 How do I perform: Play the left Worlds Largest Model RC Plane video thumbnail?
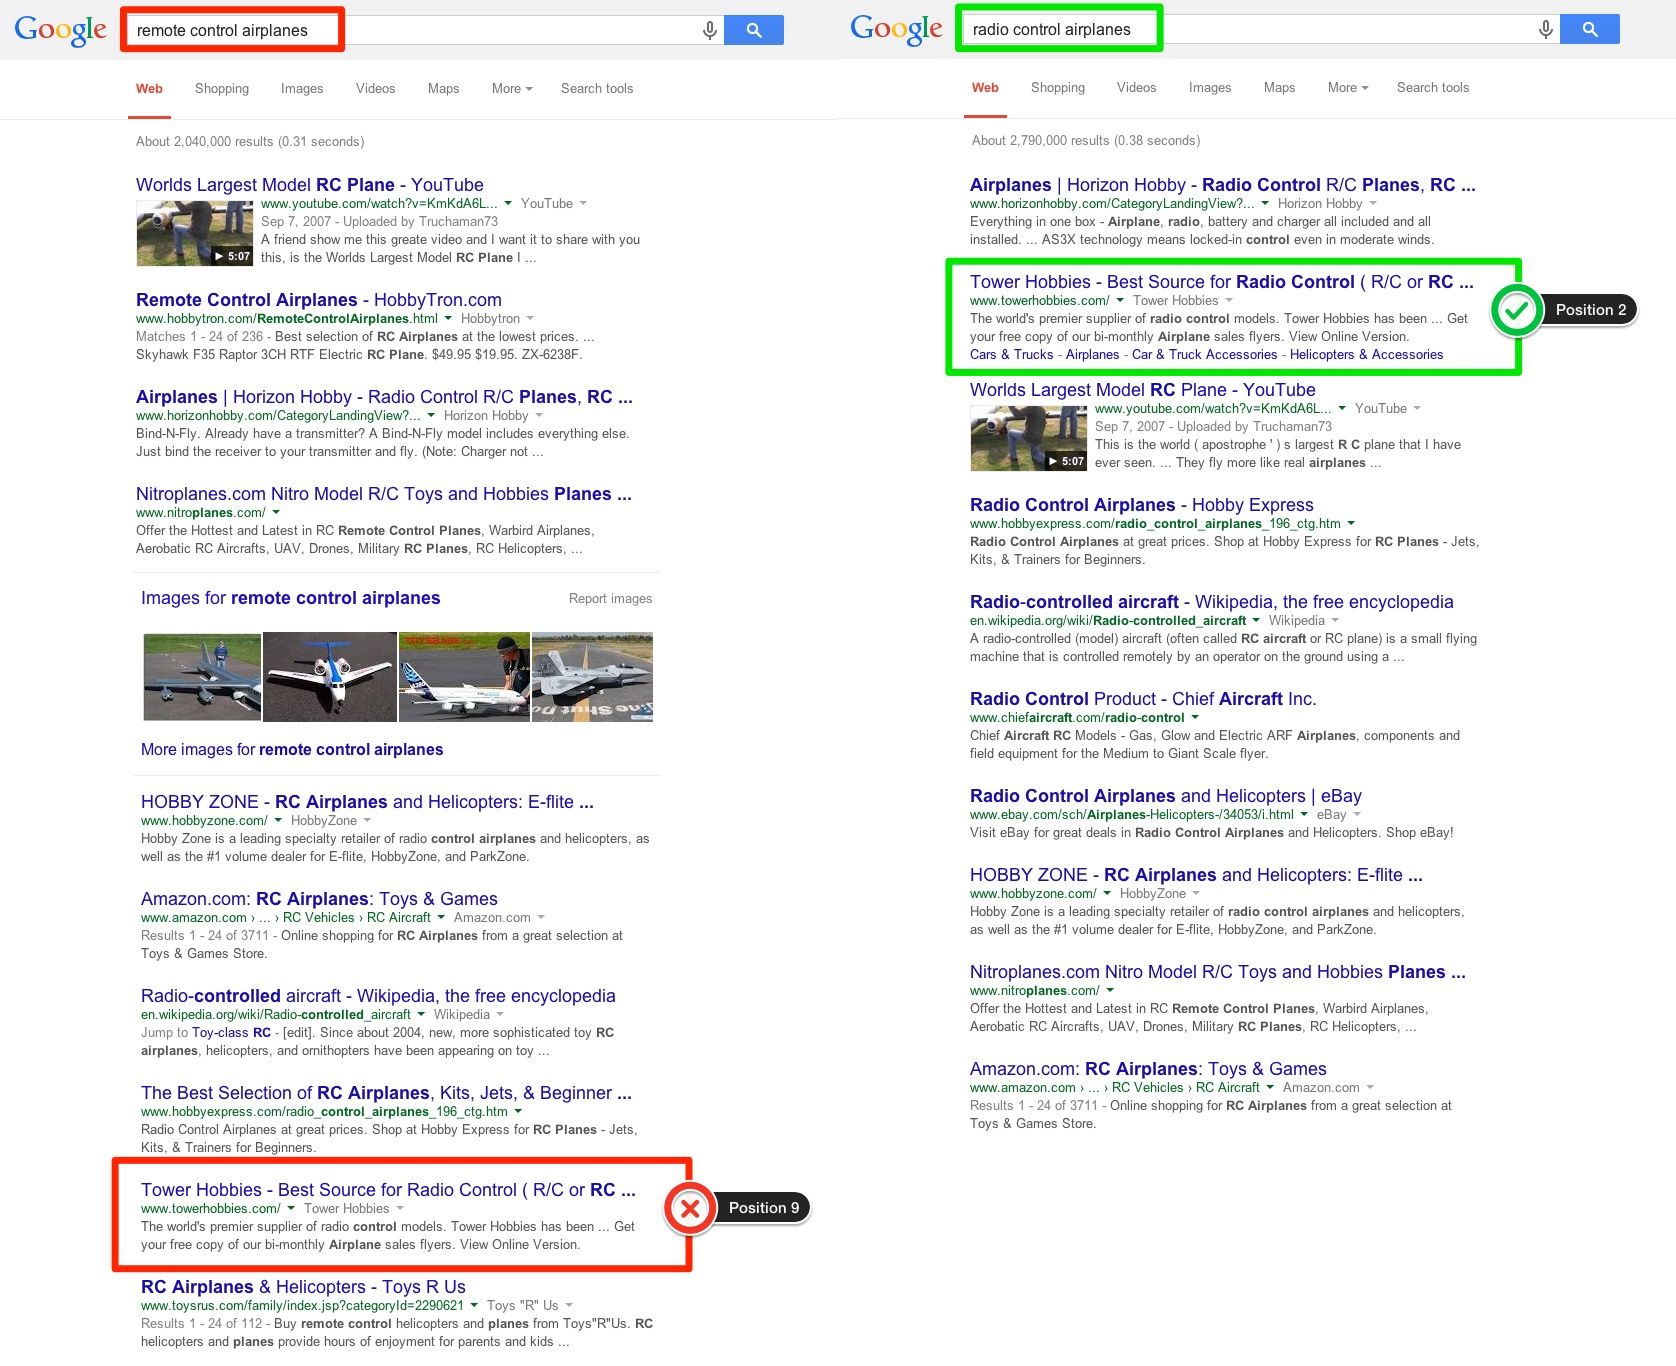[x=195, y=233]
